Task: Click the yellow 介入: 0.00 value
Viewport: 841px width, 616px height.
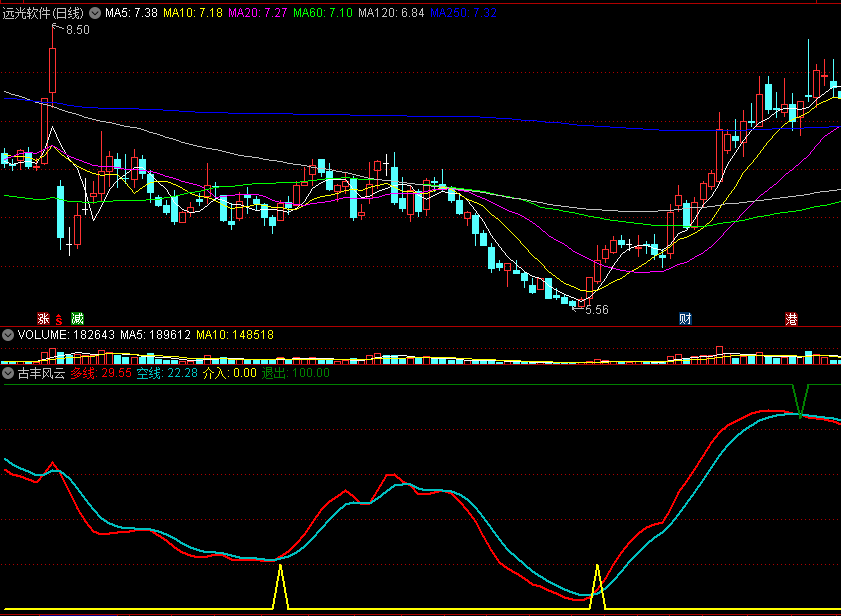Action: click(x=230, y=373)
